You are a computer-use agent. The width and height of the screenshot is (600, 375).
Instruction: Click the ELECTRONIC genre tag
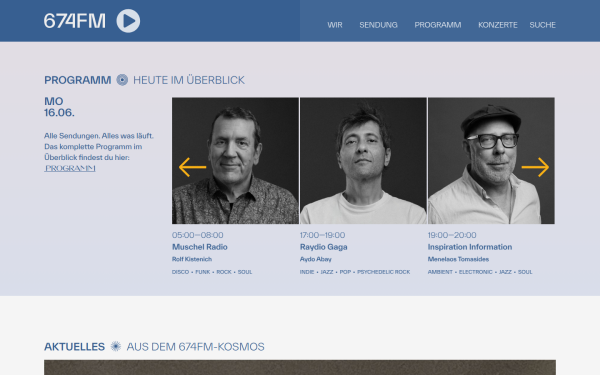tap(476, 272)
